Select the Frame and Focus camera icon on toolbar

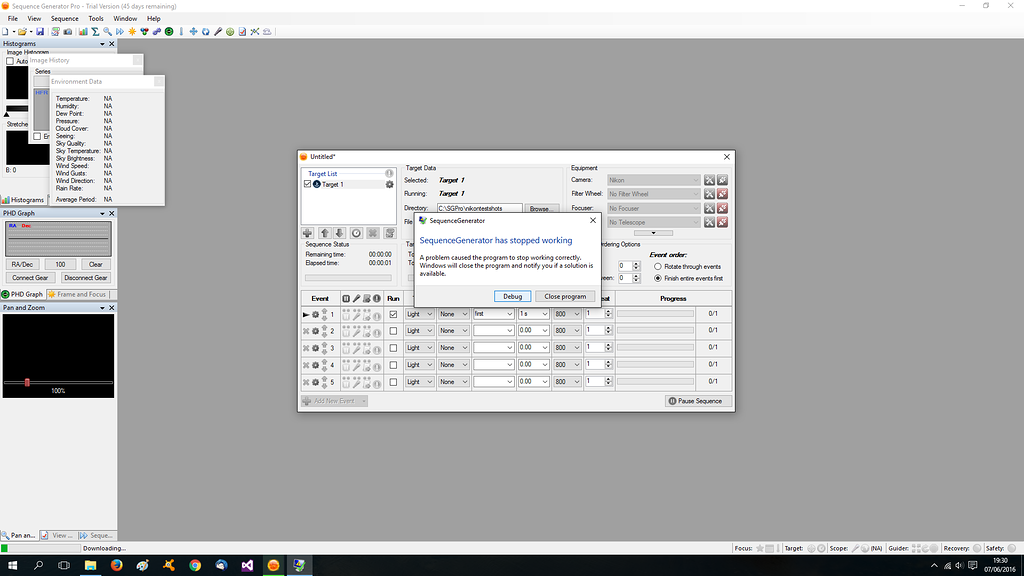[67, 31]
